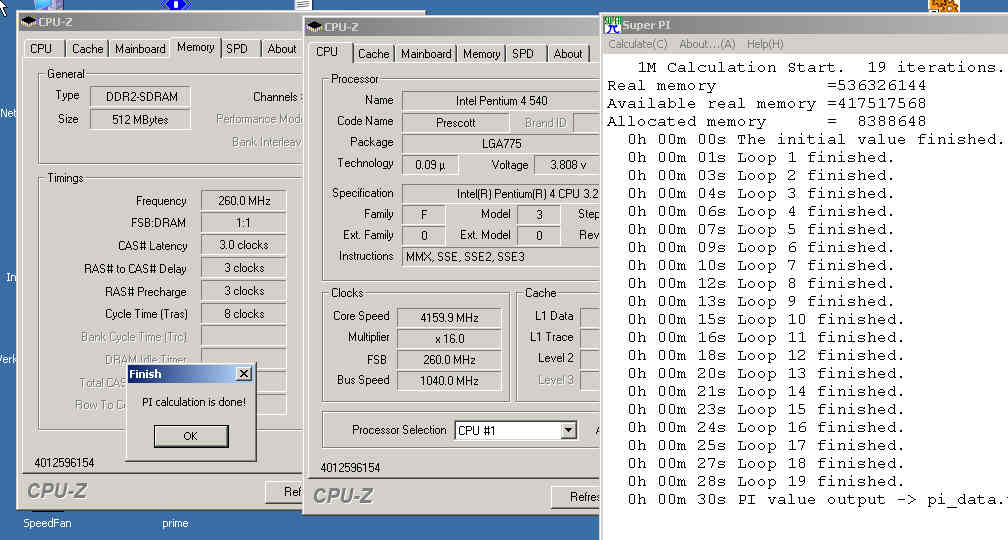Click the '1M Calculation Start' line

(819, 68)
